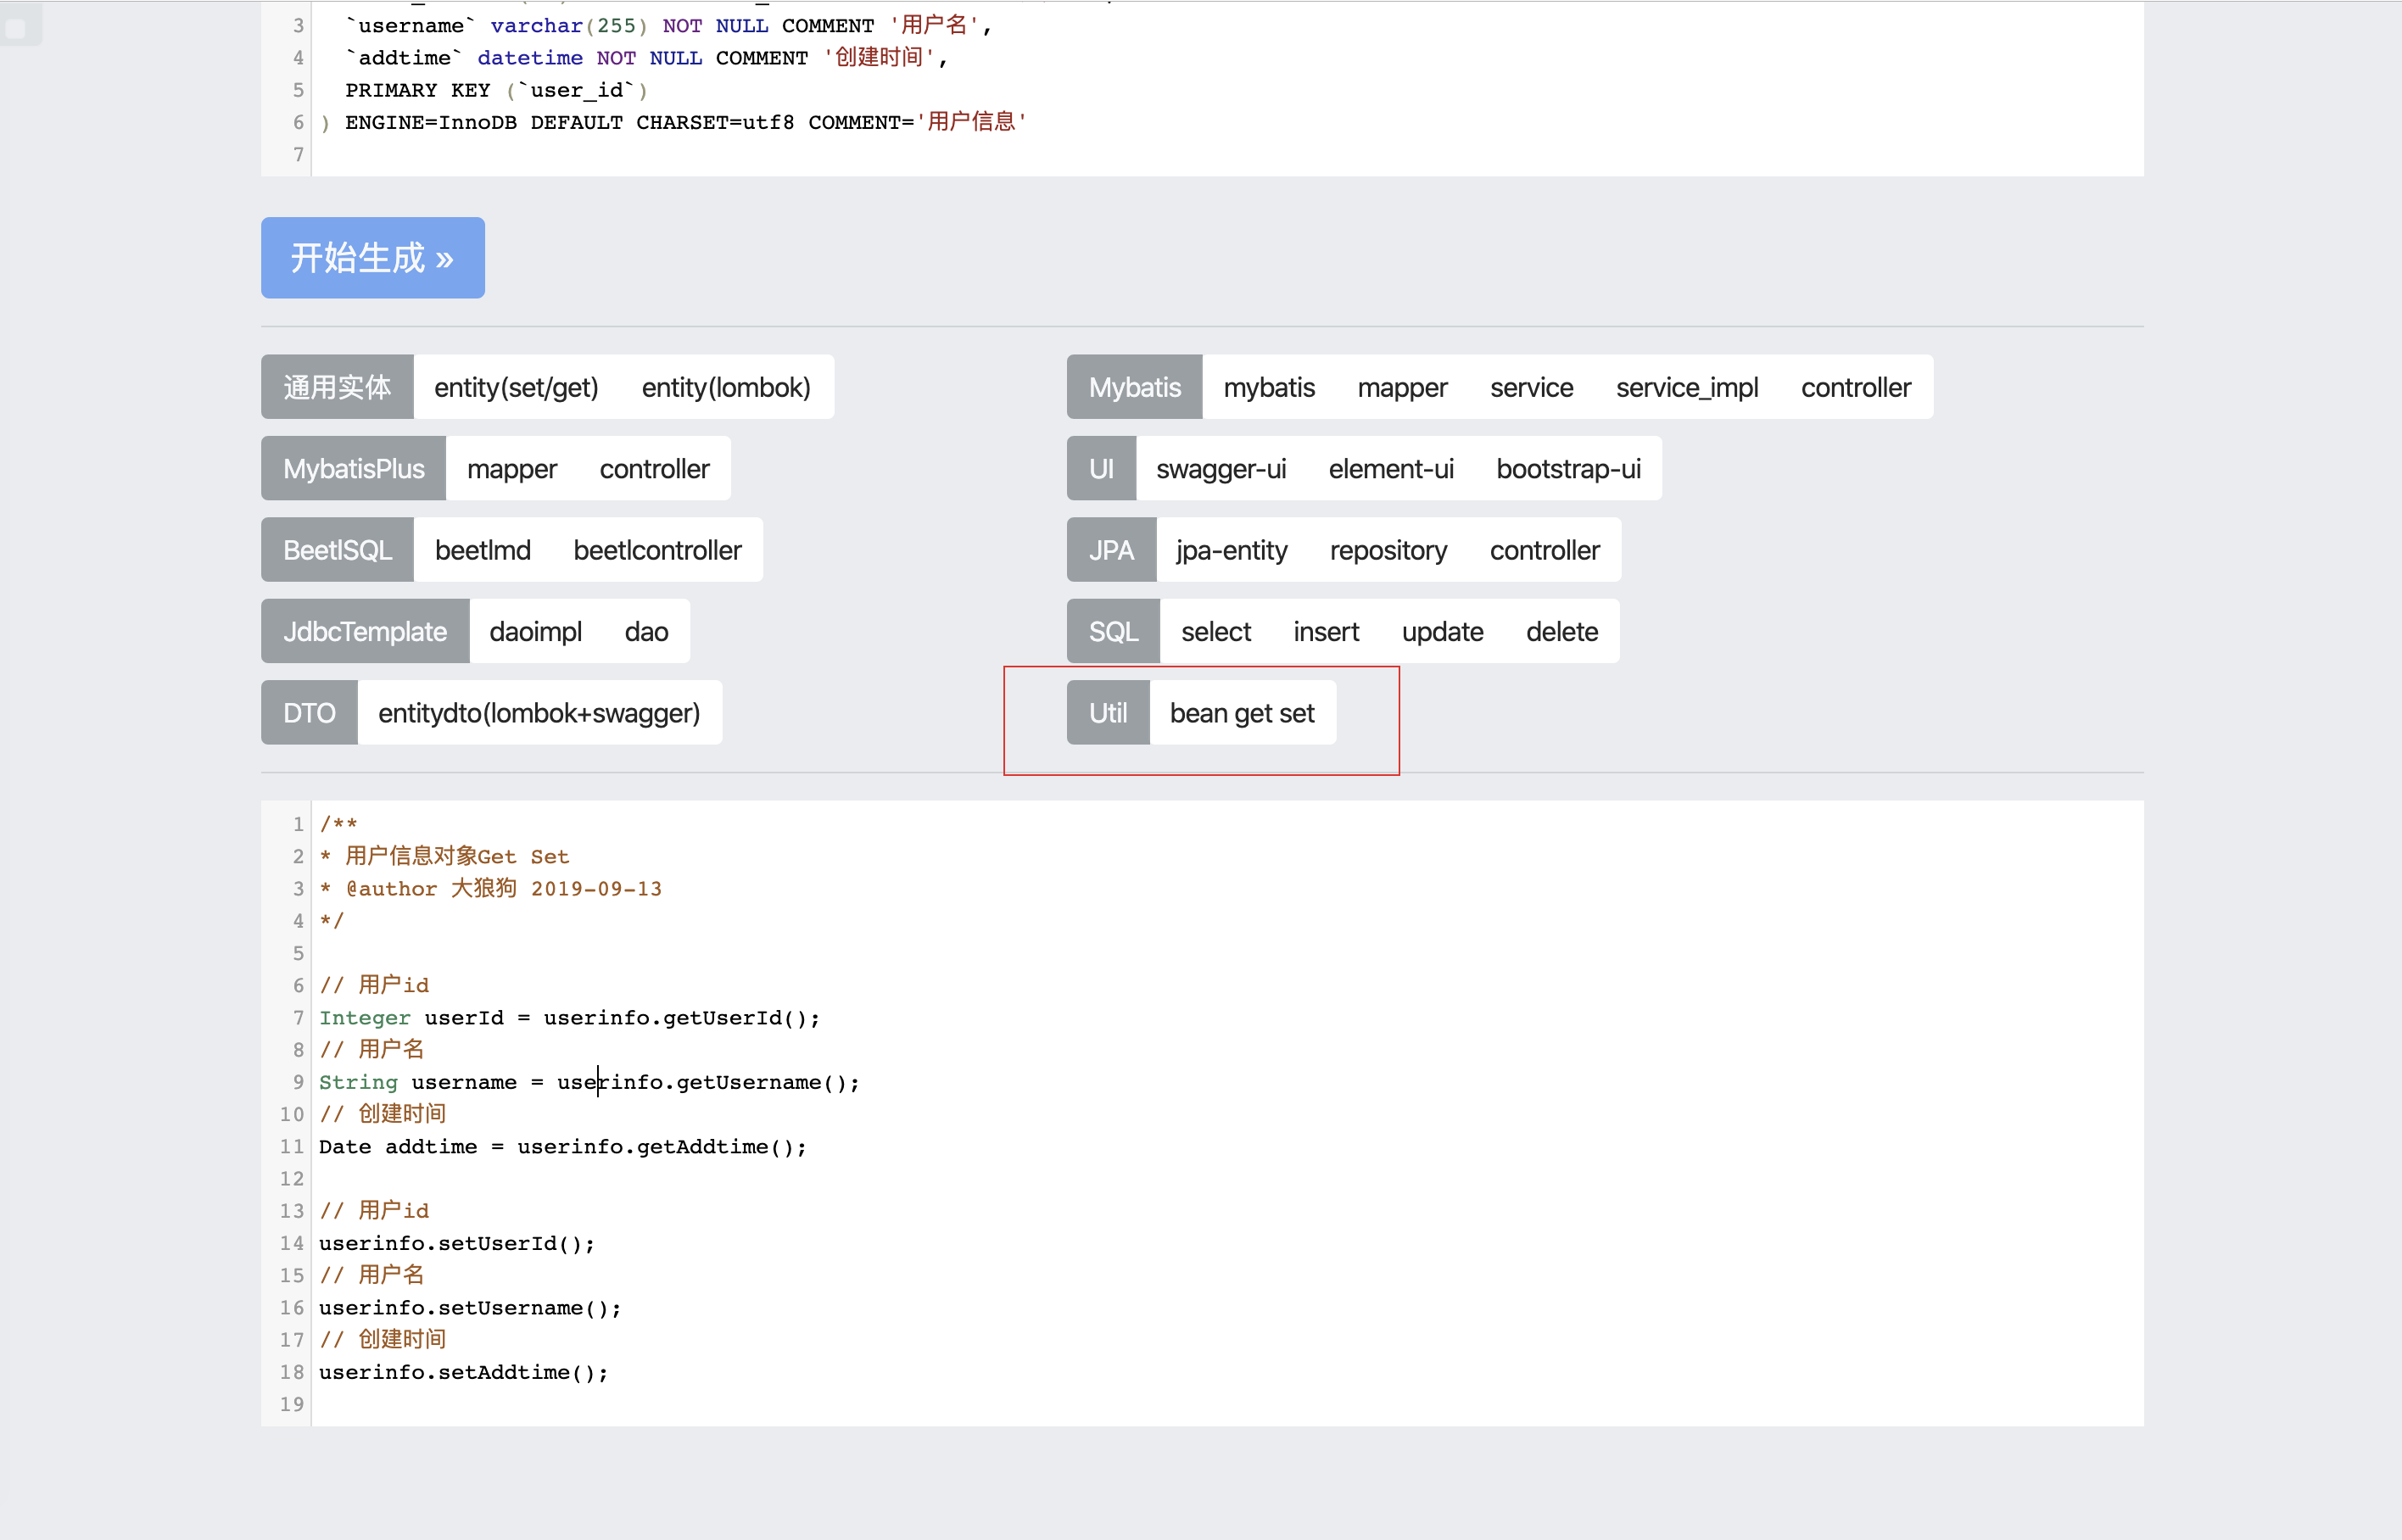
Task: Select the SQL insert option
Action: click(x=1325, y=632)
